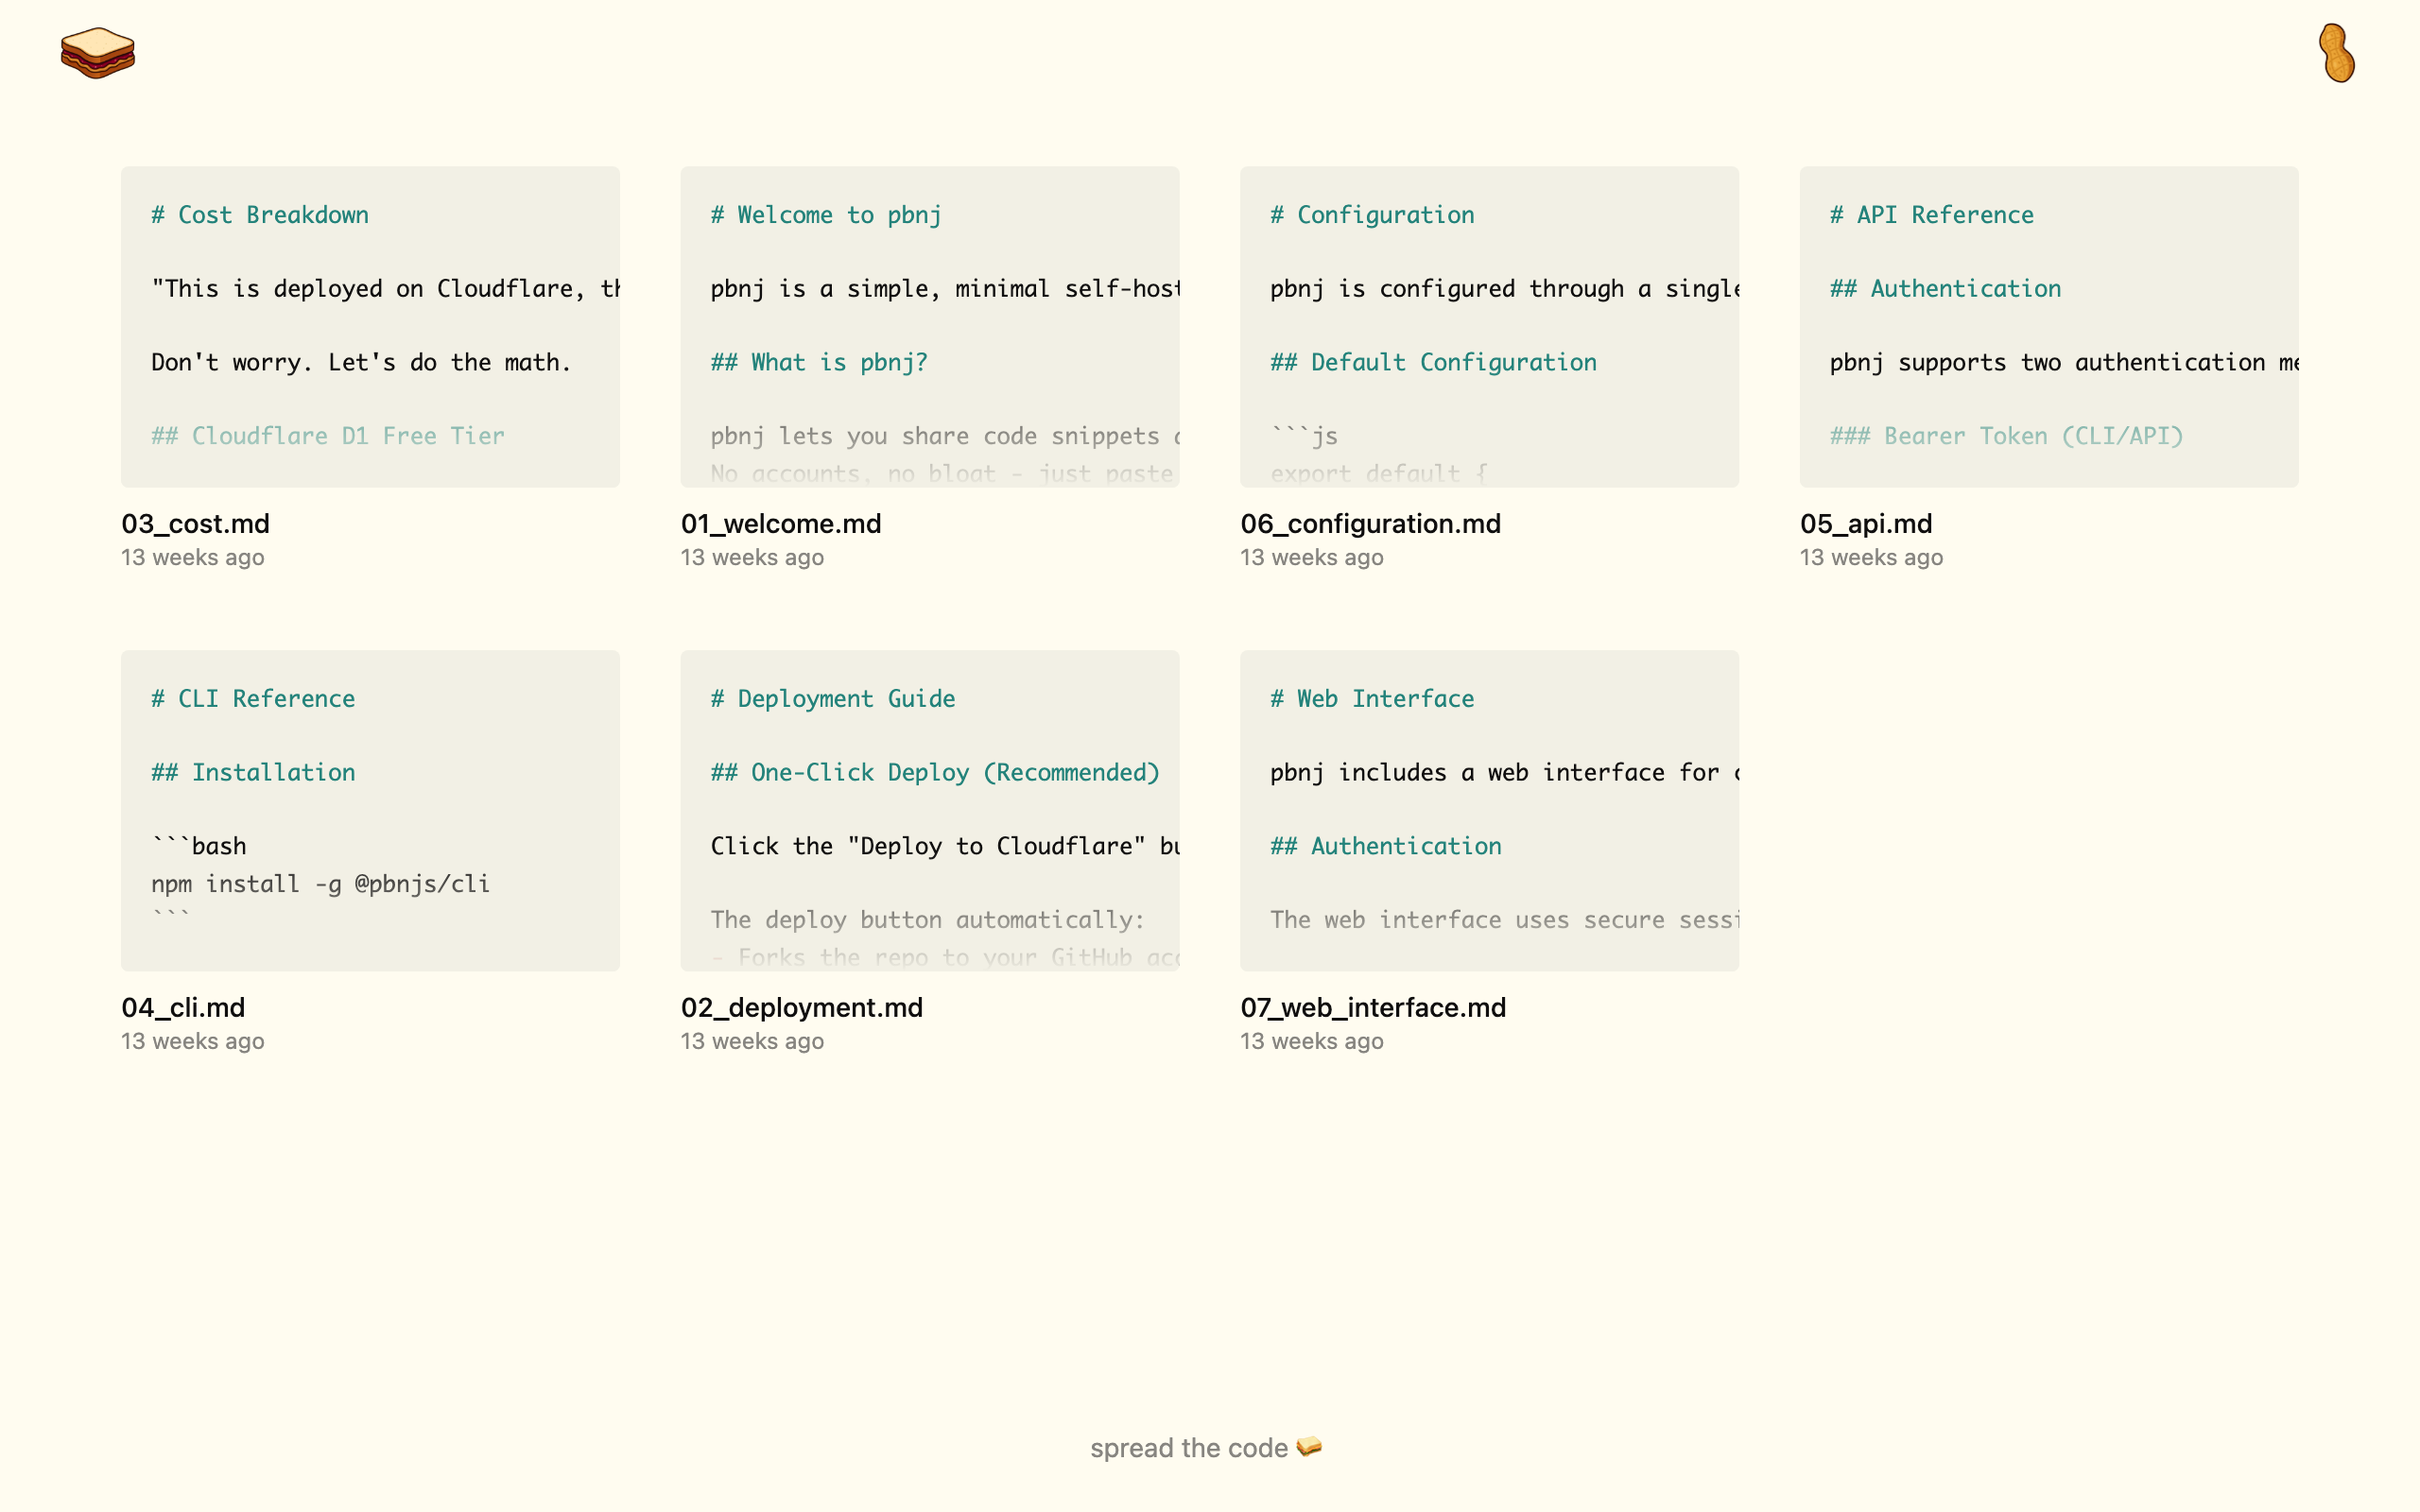Open the Cost Breakdown preview card
Screen dimensions: 2420x1512
coord(370,327)
